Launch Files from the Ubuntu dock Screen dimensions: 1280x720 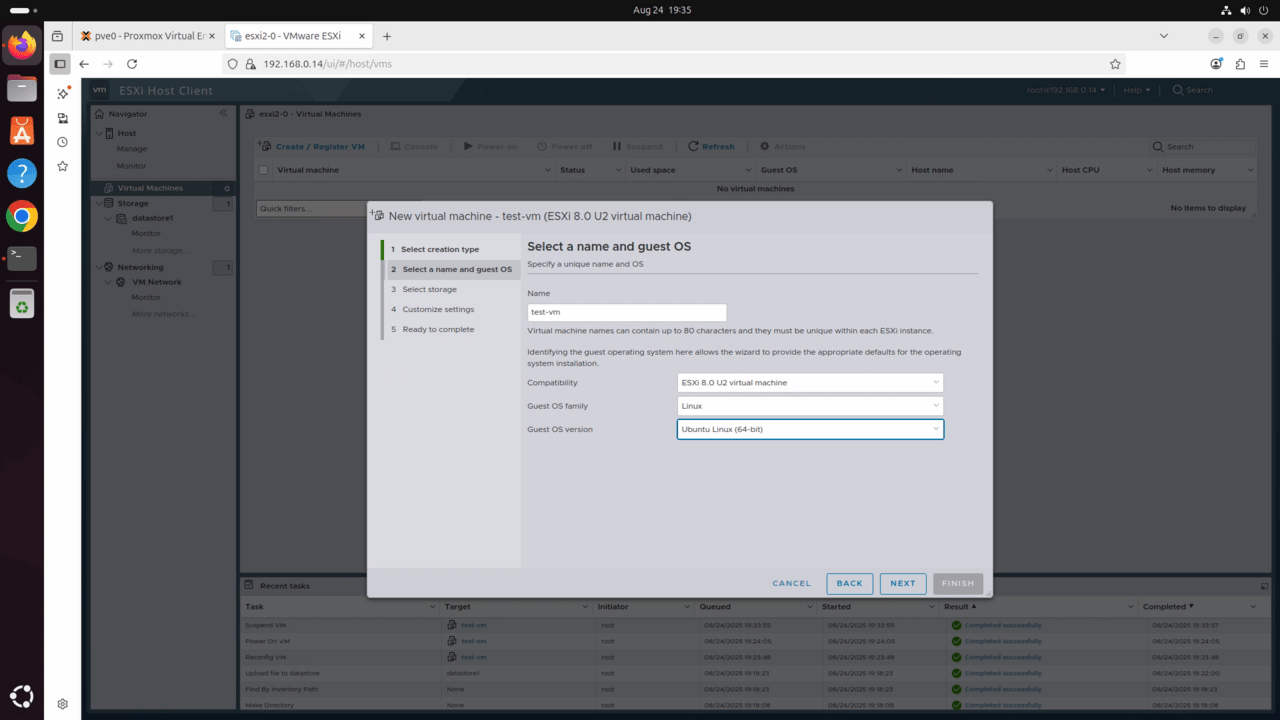(x=21, y=88)
